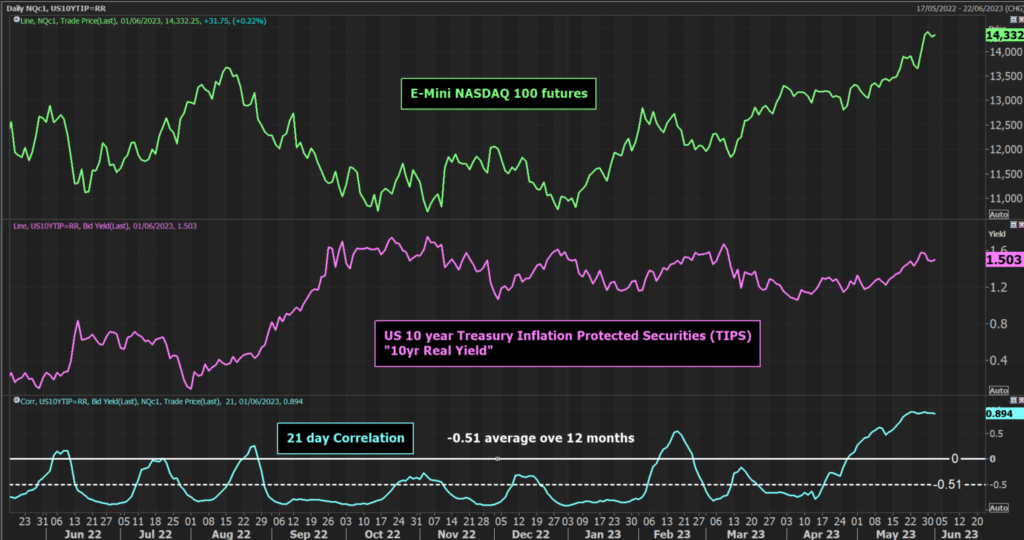This screenshot has height=540, width=1024.
Task: Click the -0.51 average over 12 months text
Action: 541,438
